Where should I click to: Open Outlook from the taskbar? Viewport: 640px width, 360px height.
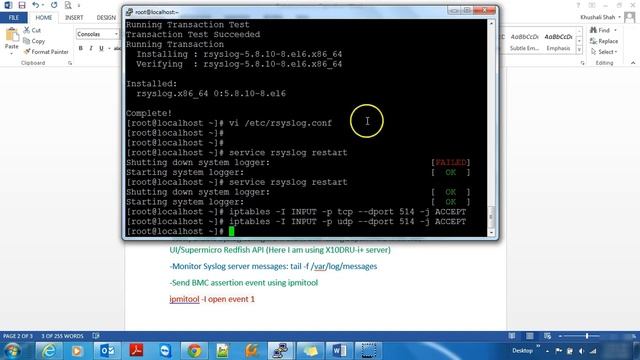coord(107,351)
